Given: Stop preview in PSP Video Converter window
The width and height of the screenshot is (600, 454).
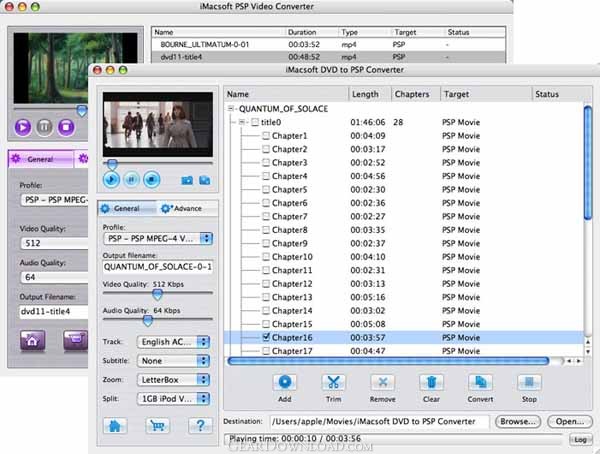Looking at the screenshot, I should pos(66,127).
